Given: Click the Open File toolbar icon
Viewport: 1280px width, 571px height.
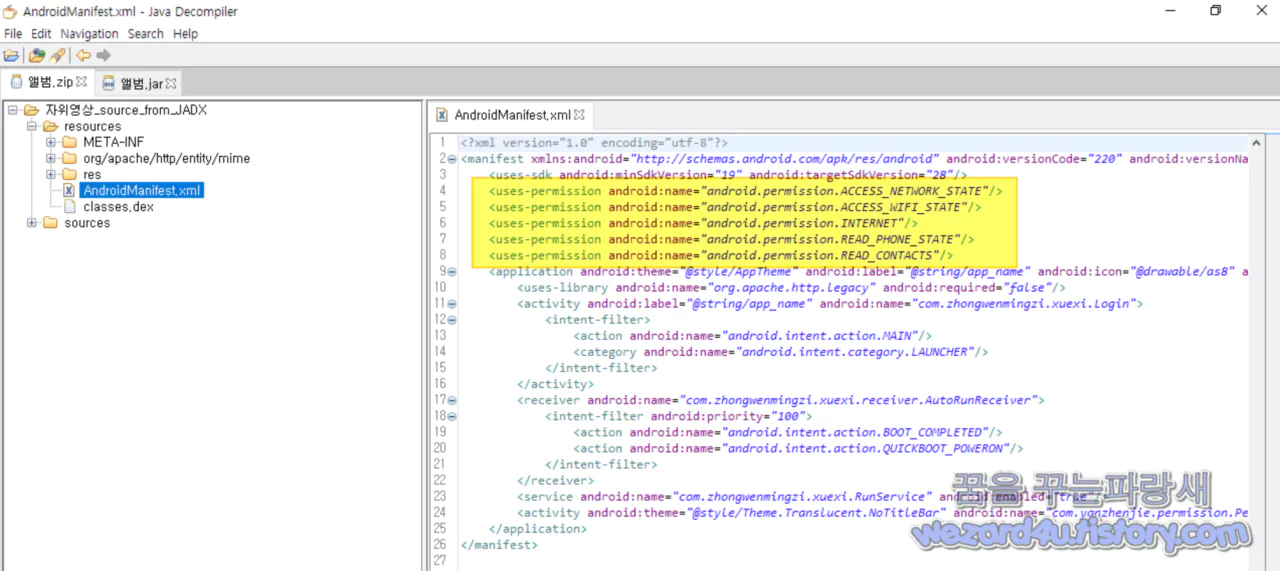Looking at the screenshot, I should (x=11, y=56).
